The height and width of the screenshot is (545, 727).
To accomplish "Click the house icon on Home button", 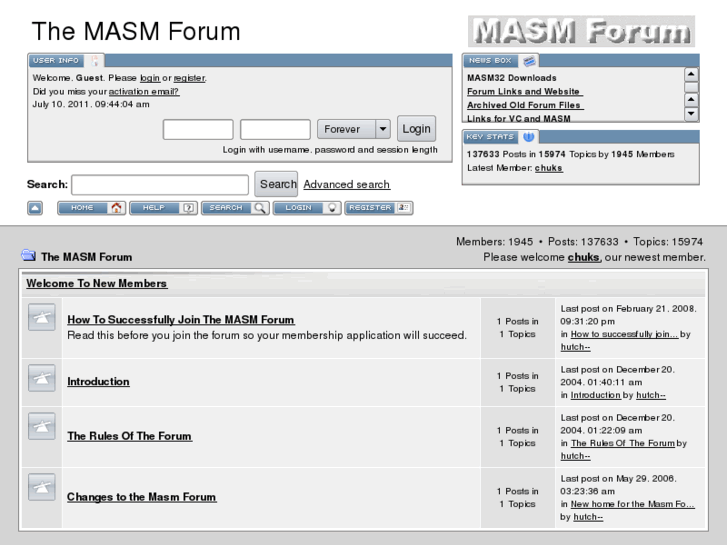I will click(116, 208).
